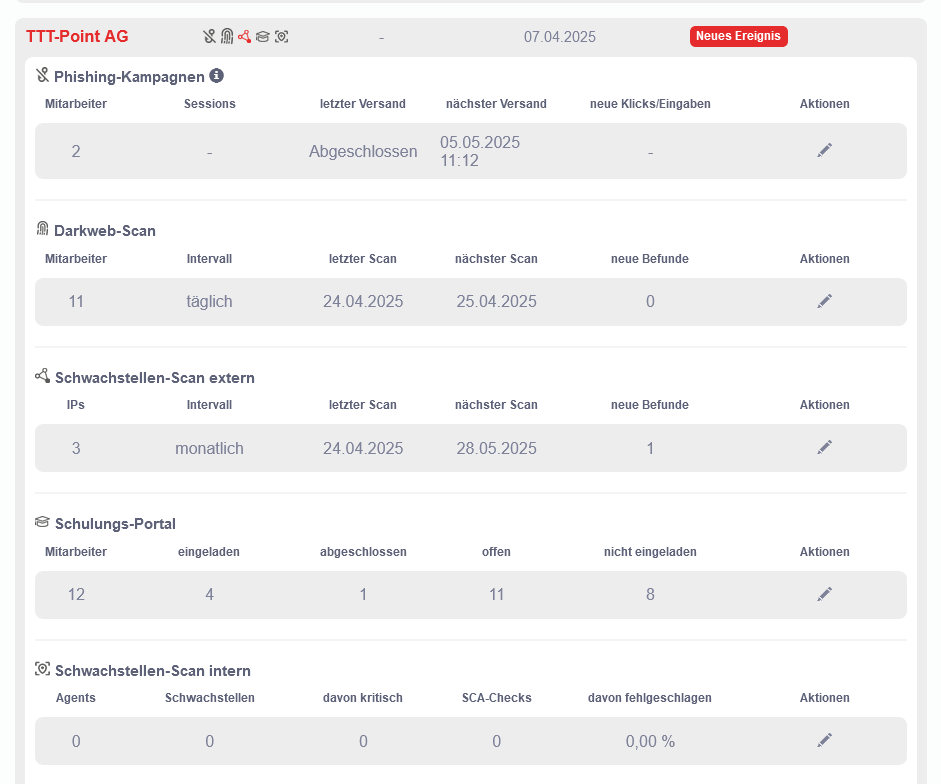Open the TTT-Point AG company link
This screenshot has height=784, width=941.
tap(77, 37)
